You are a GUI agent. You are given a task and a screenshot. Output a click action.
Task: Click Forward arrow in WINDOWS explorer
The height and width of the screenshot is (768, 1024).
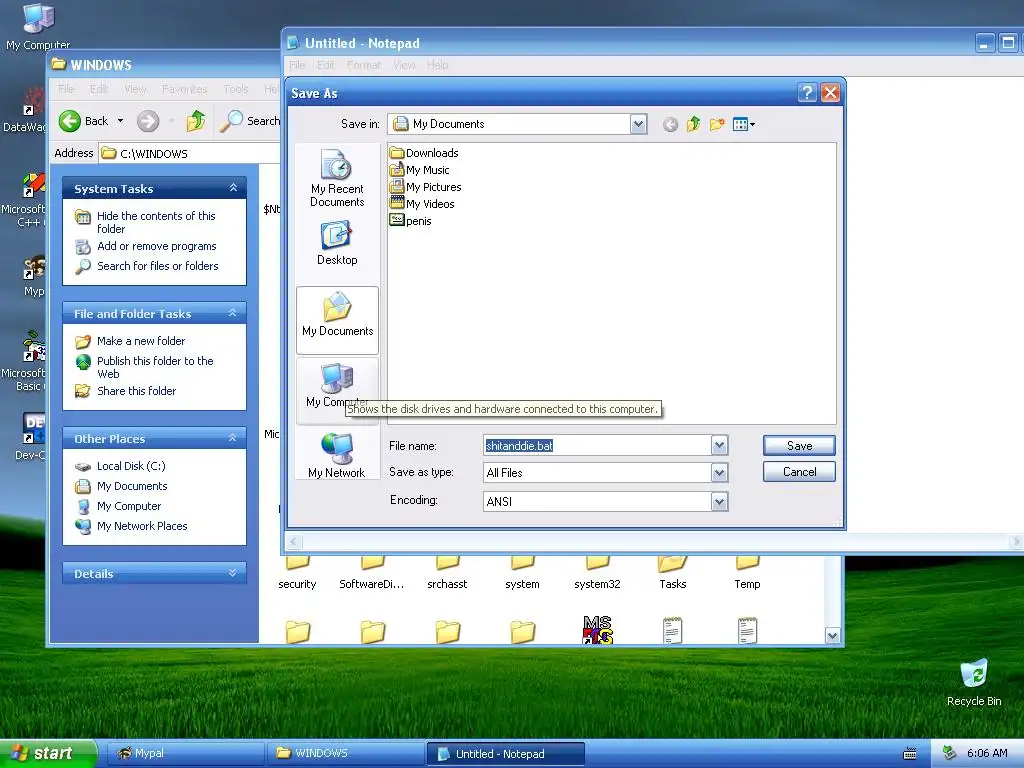click(148, 121)
